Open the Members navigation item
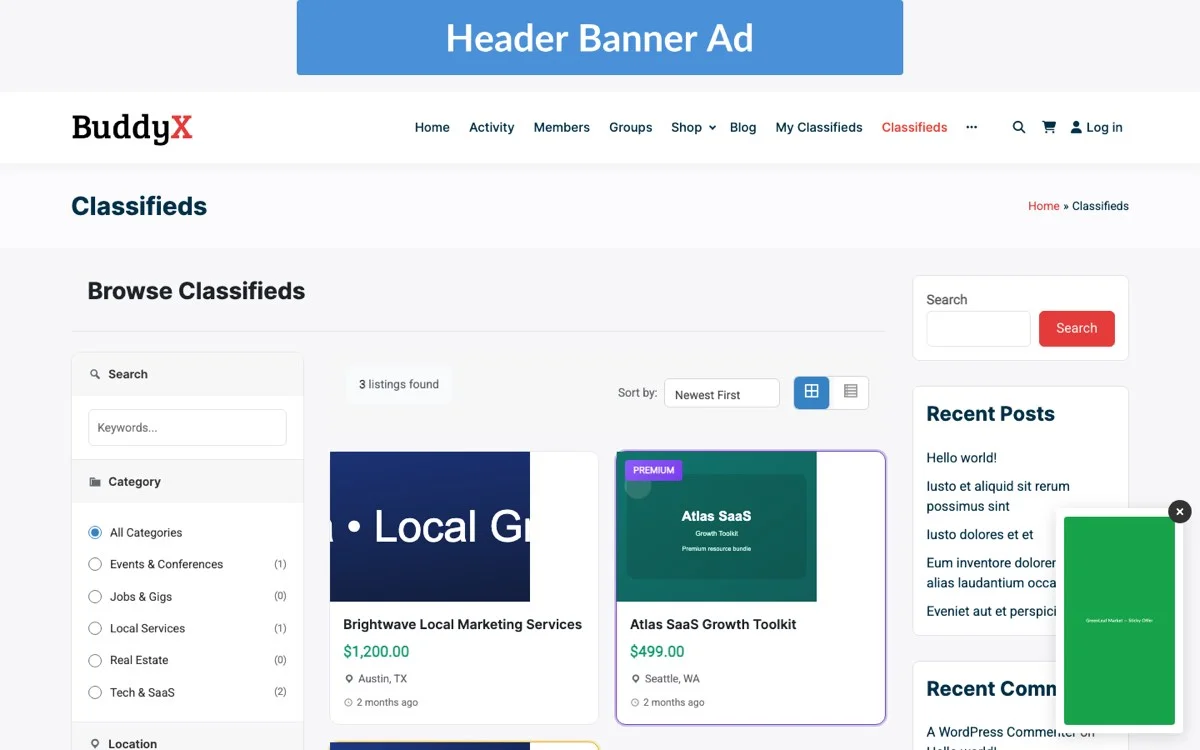 (561, 127)
